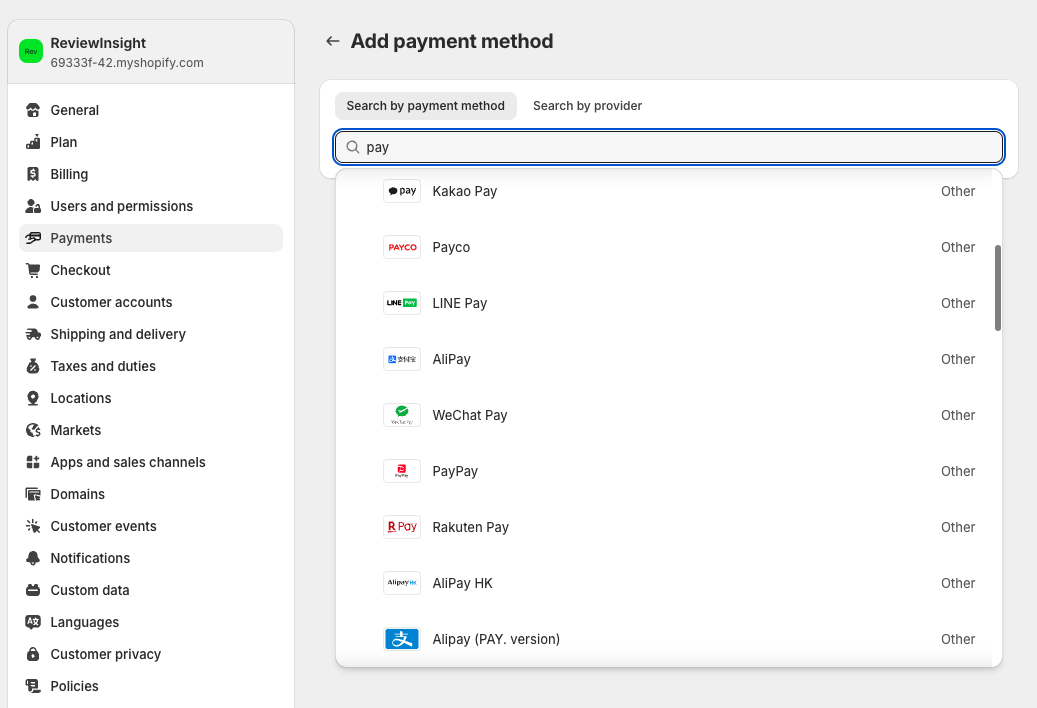Switch to the Search by provider tab
The width and height of the screenshot is (1037, 708).
tap(587, 105)
